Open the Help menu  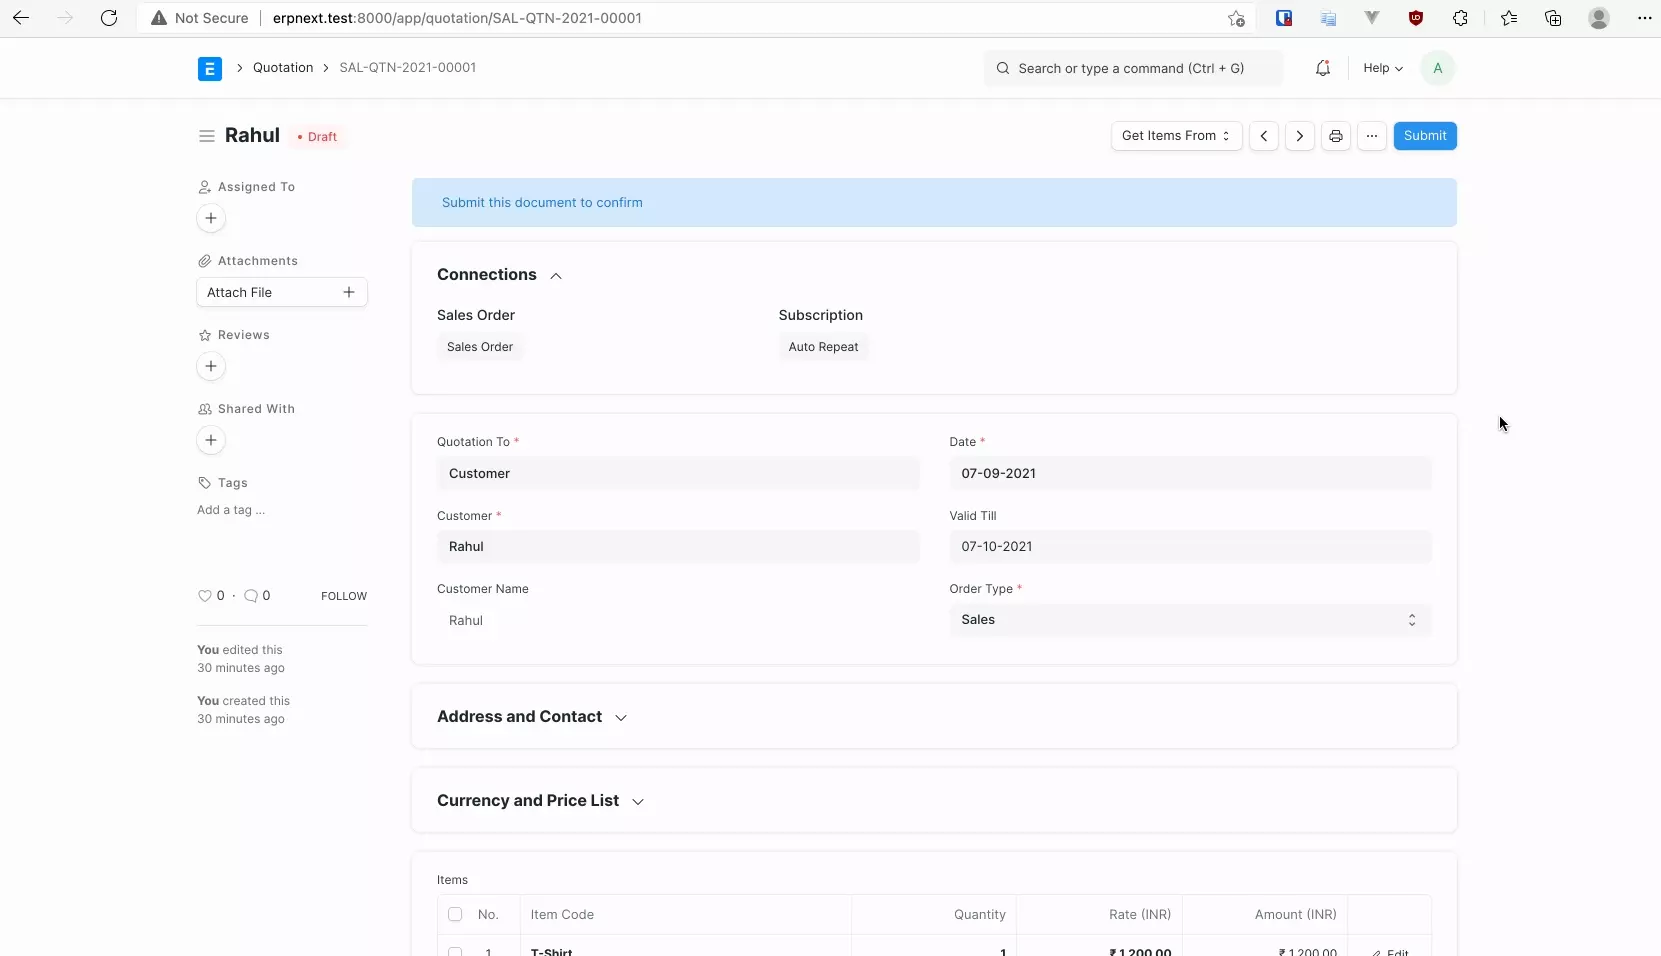1382,68
